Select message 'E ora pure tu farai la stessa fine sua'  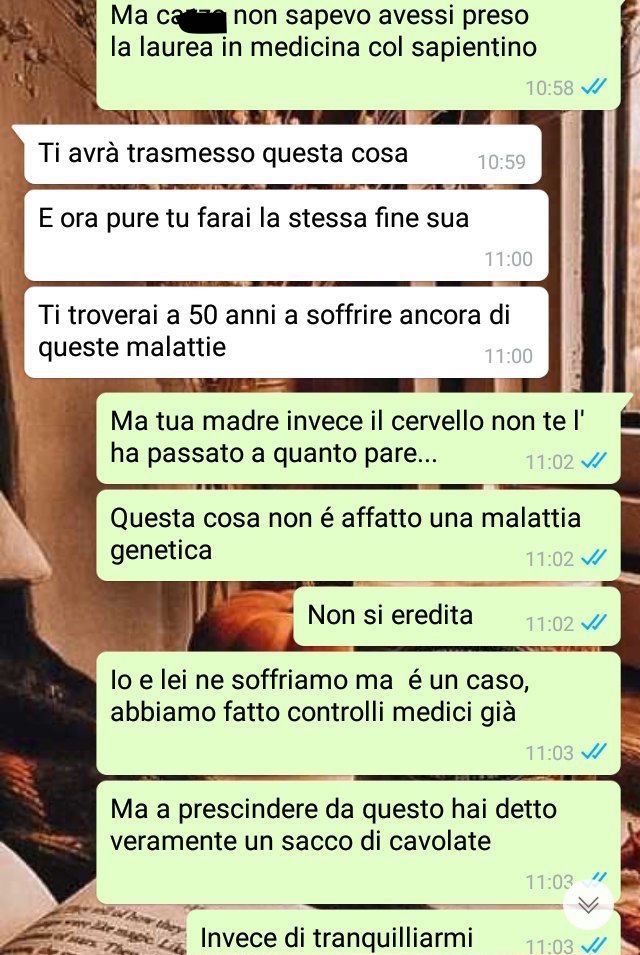pos(286,235)
